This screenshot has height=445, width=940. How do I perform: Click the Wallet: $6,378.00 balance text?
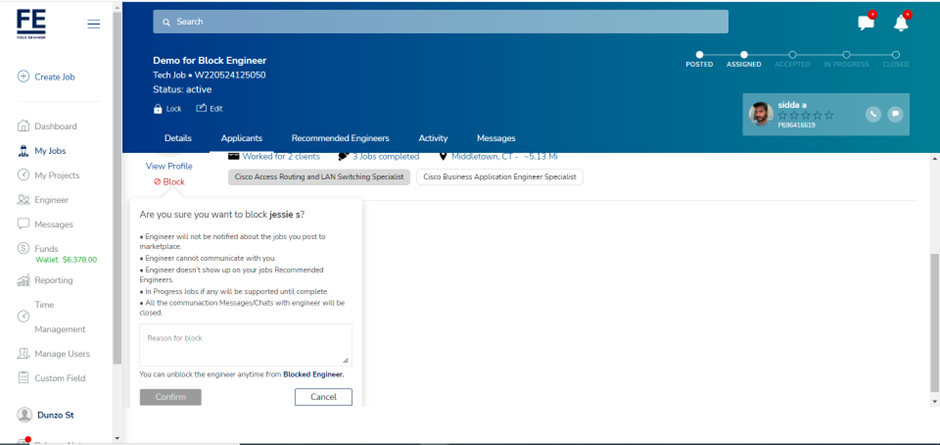(x=66, y=260)
